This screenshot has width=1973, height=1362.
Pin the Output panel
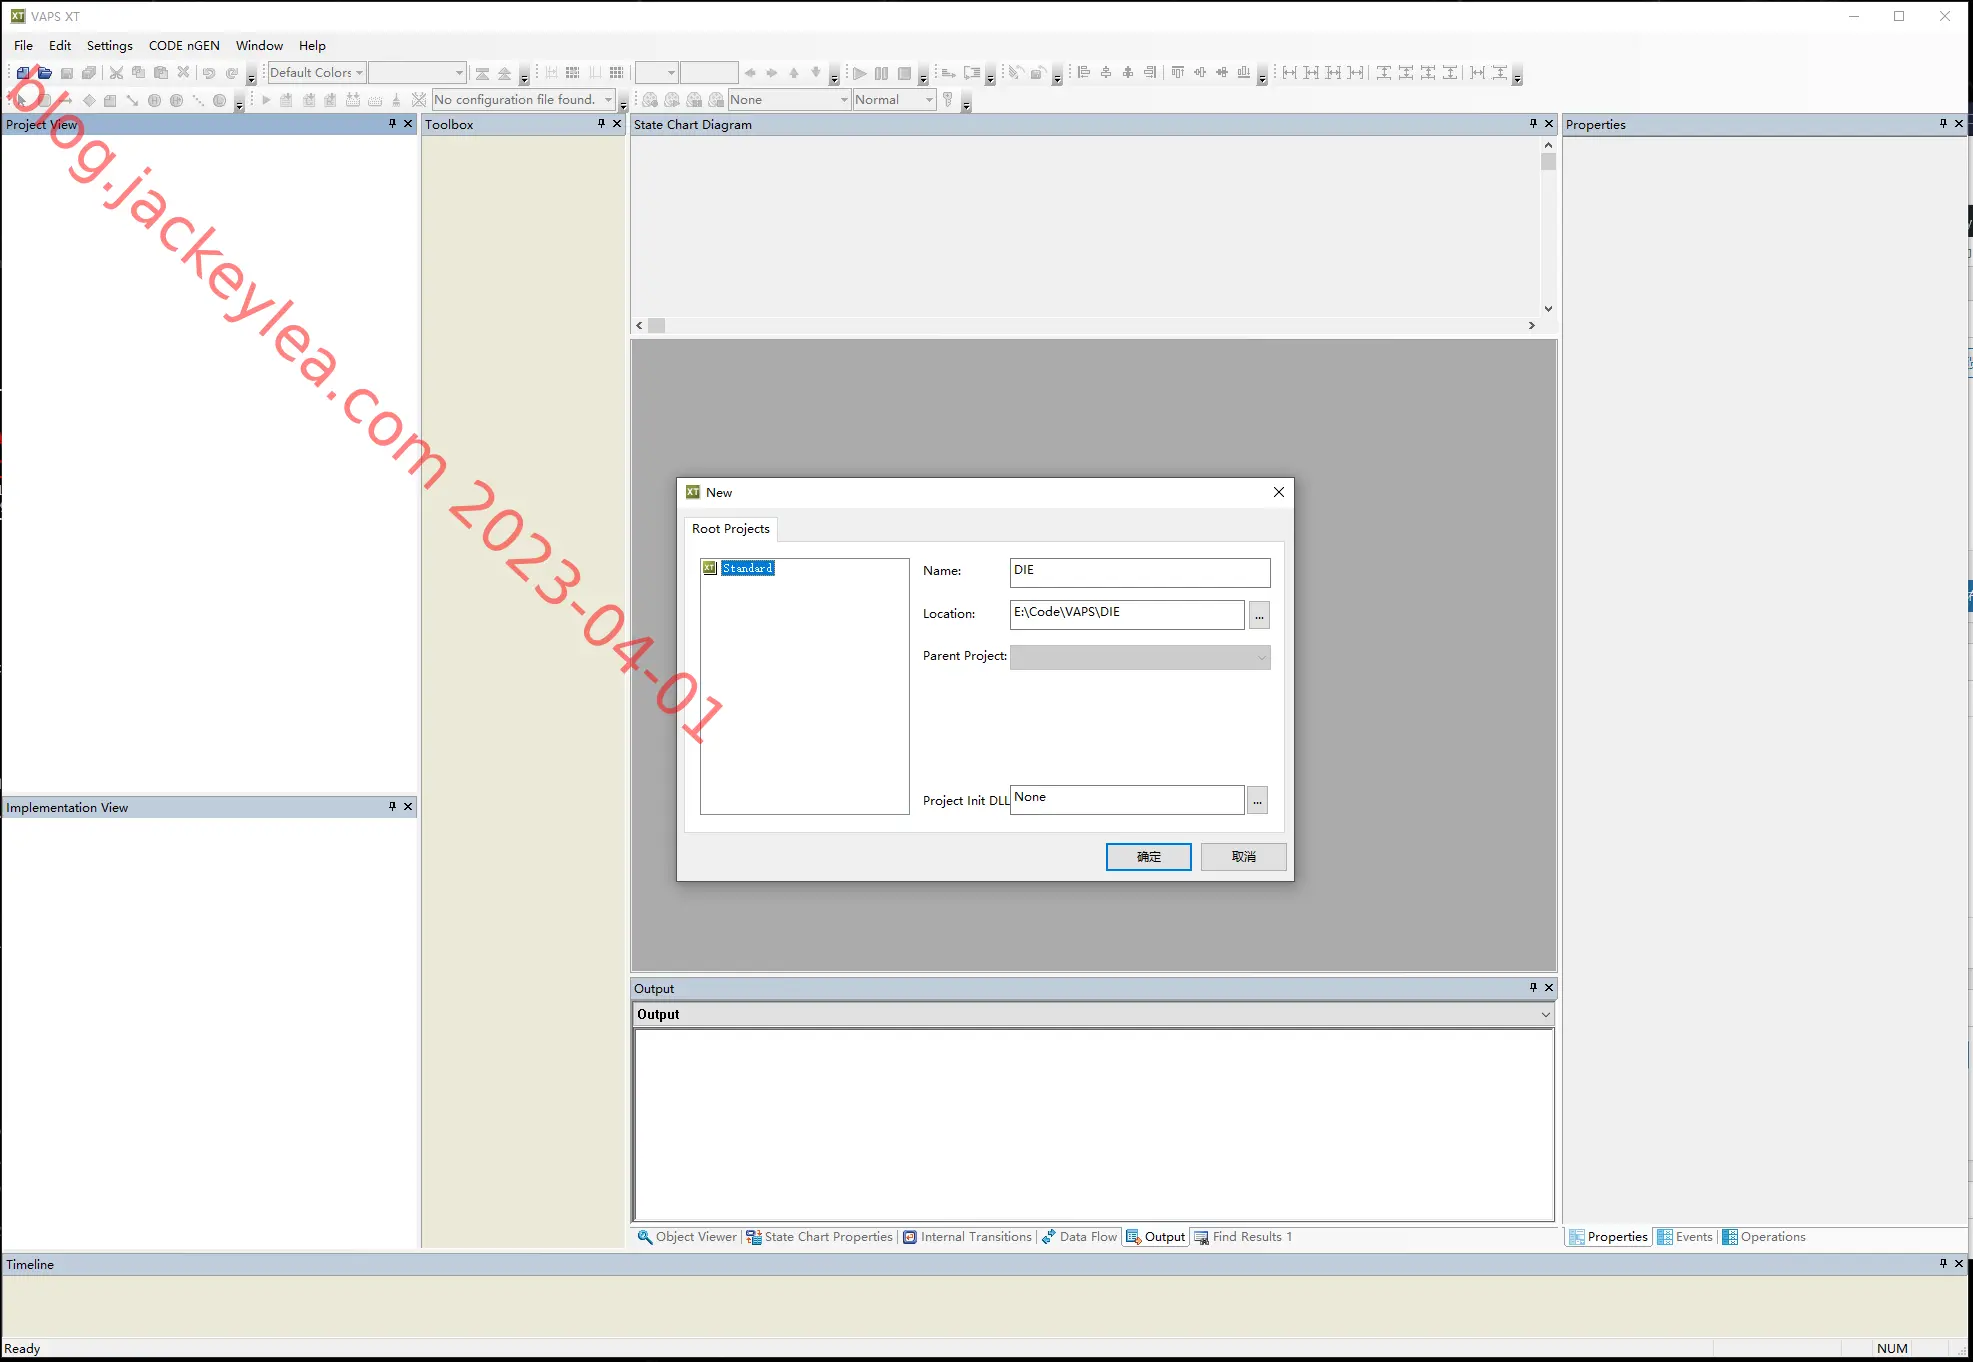coord(1533,987)
